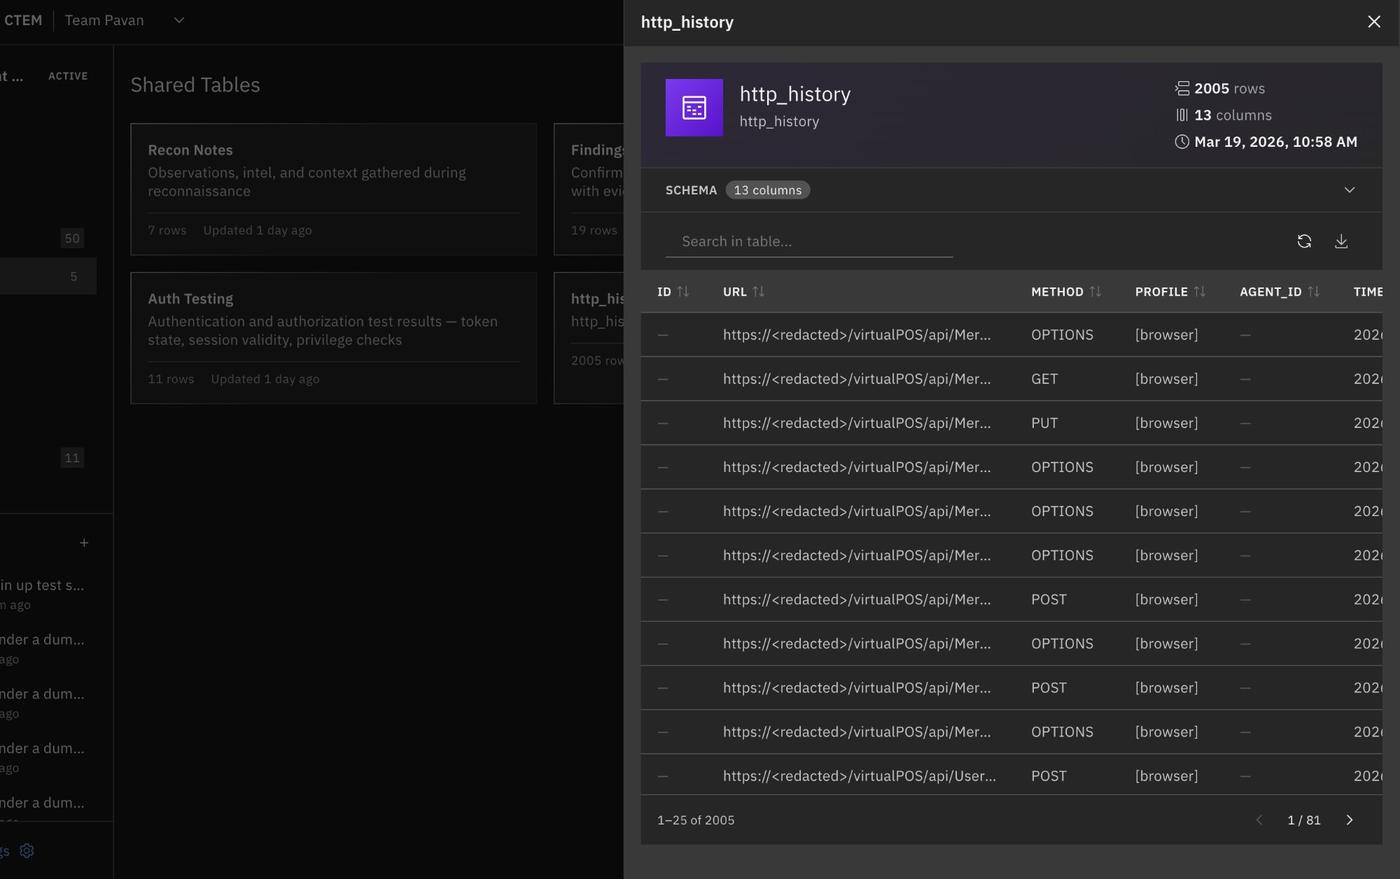Screen dimensions: 1400x879
Task: Click the CTEM app title
Action: [22, 20]
